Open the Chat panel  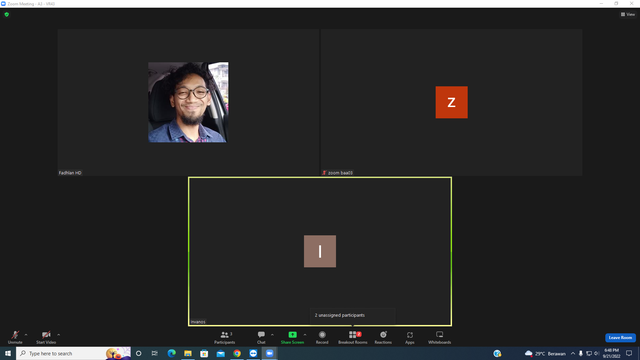[x=261, y=337]
